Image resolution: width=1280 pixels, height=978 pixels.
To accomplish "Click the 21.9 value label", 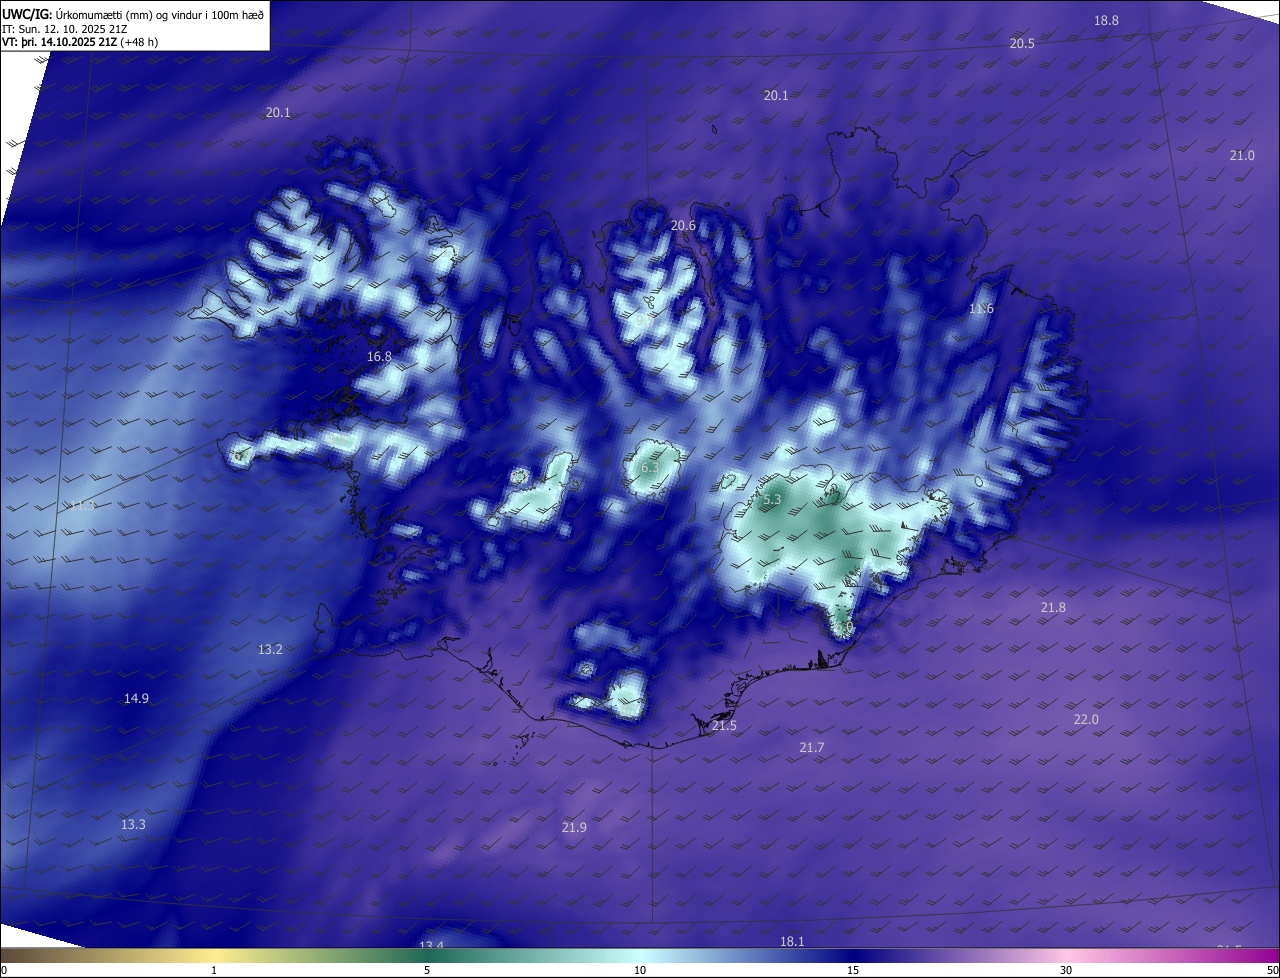I will [x=574, y=827].
